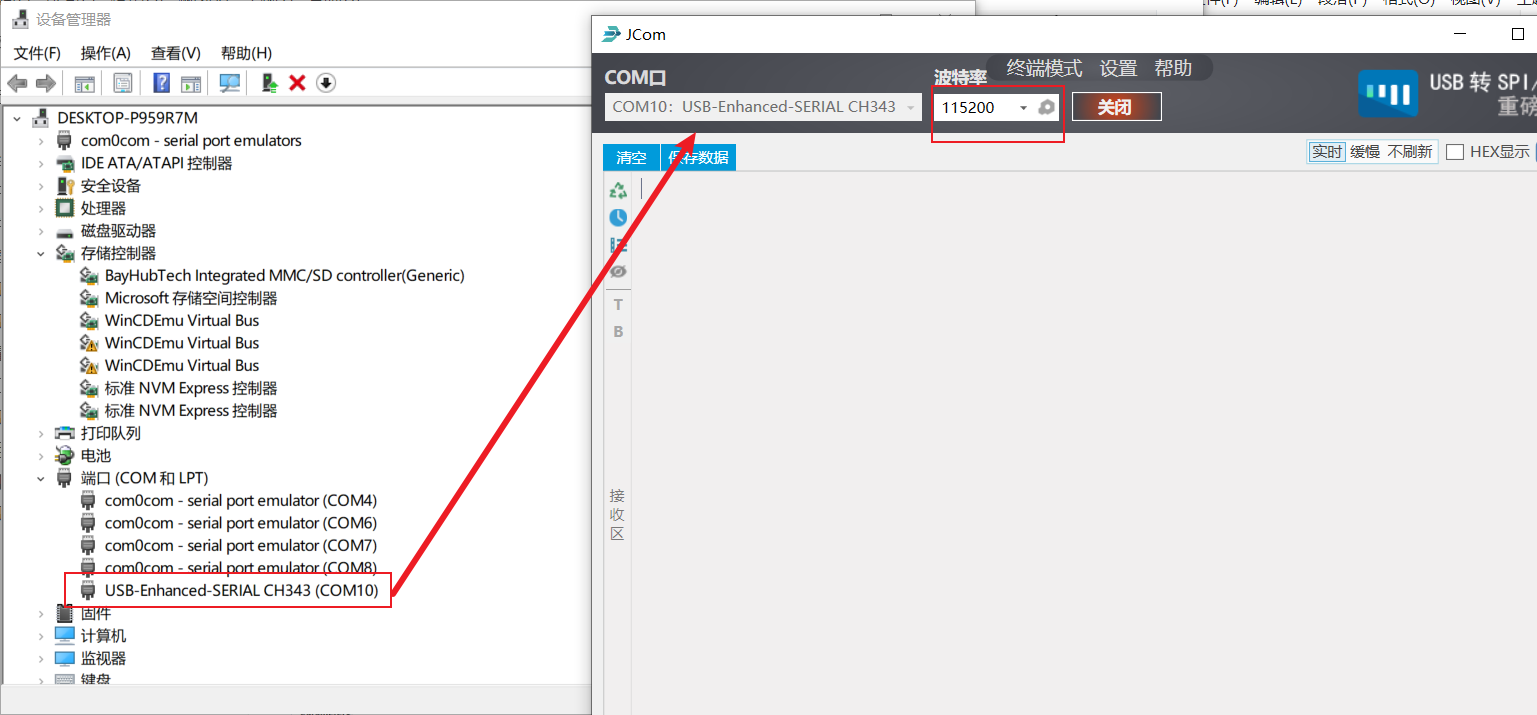Enable the HEX显示 checkbox

[1455, 152]
